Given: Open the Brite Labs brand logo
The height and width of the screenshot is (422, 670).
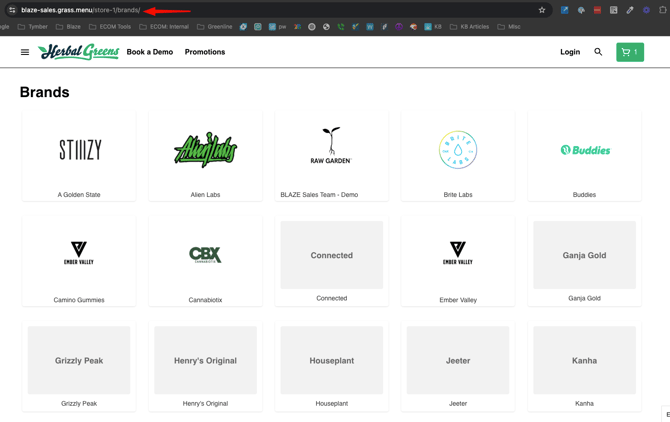Looking at the screenshot, I should (x=458, y=150).
